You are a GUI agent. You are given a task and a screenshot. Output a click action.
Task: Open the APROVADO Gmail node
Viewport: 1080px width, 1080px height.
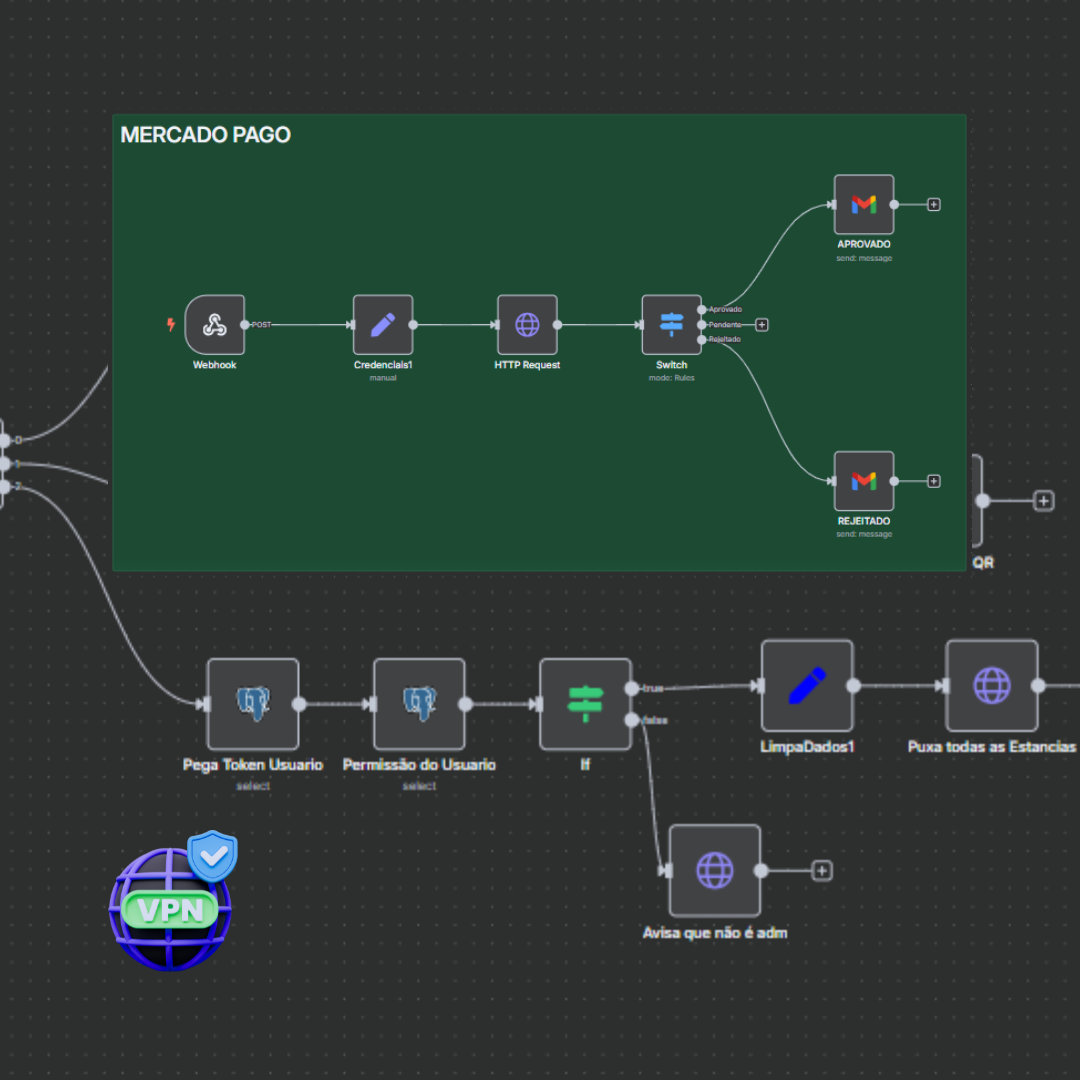coord(864,205)
